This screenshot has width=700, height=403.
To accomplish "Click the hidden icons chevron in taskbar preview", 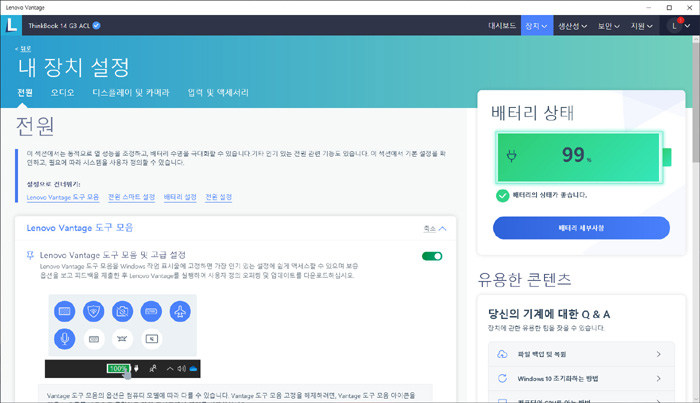I will pos(170,369).
